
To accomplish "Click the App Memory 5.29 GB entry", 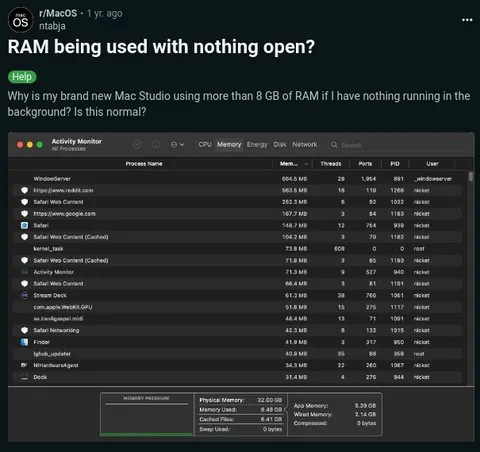I will pyautogui.click(x=335, y=406).
